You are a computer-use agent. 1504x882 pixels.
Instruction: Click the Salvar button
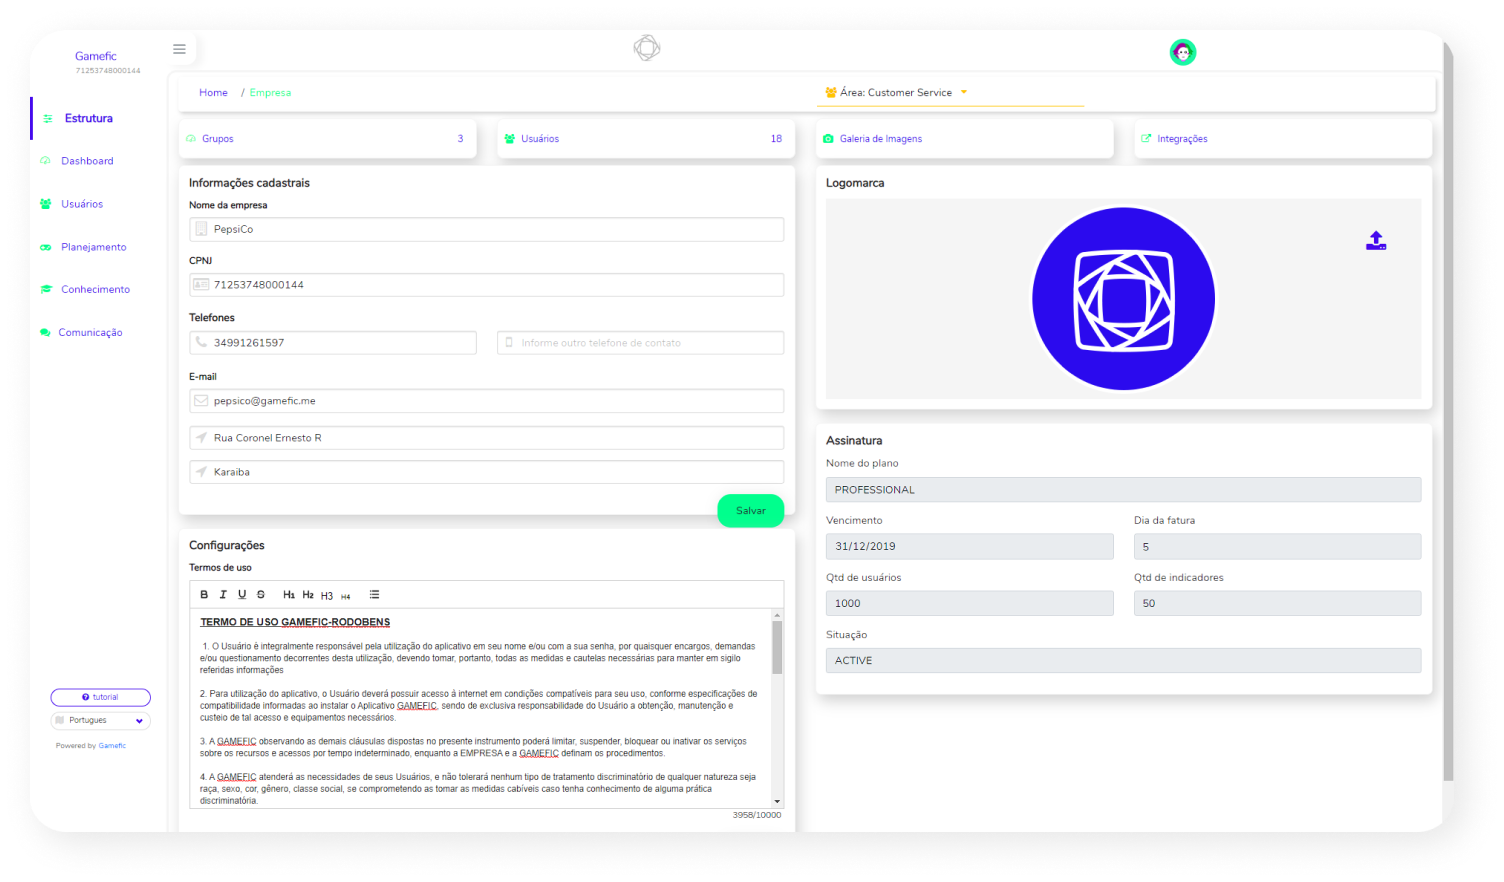click(x=750, y=511)
